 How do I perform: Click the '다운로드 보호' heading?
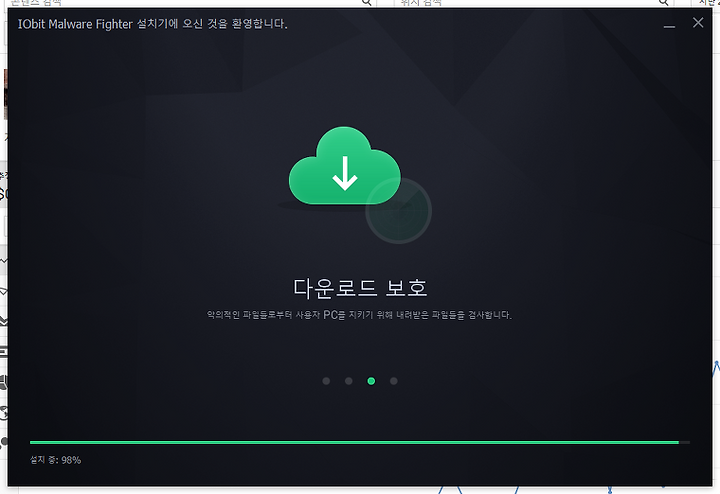360,288
